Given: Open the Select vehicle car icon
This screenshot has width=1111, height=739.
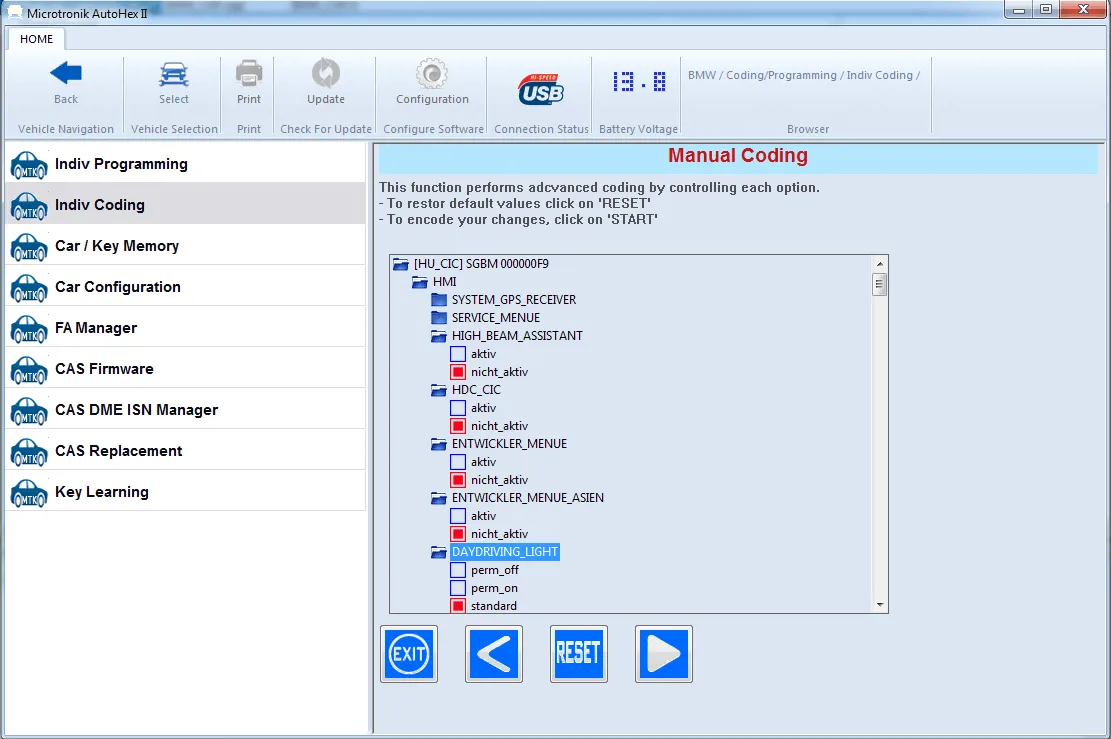Looking at the screenshot, I should tap(174, 74).
